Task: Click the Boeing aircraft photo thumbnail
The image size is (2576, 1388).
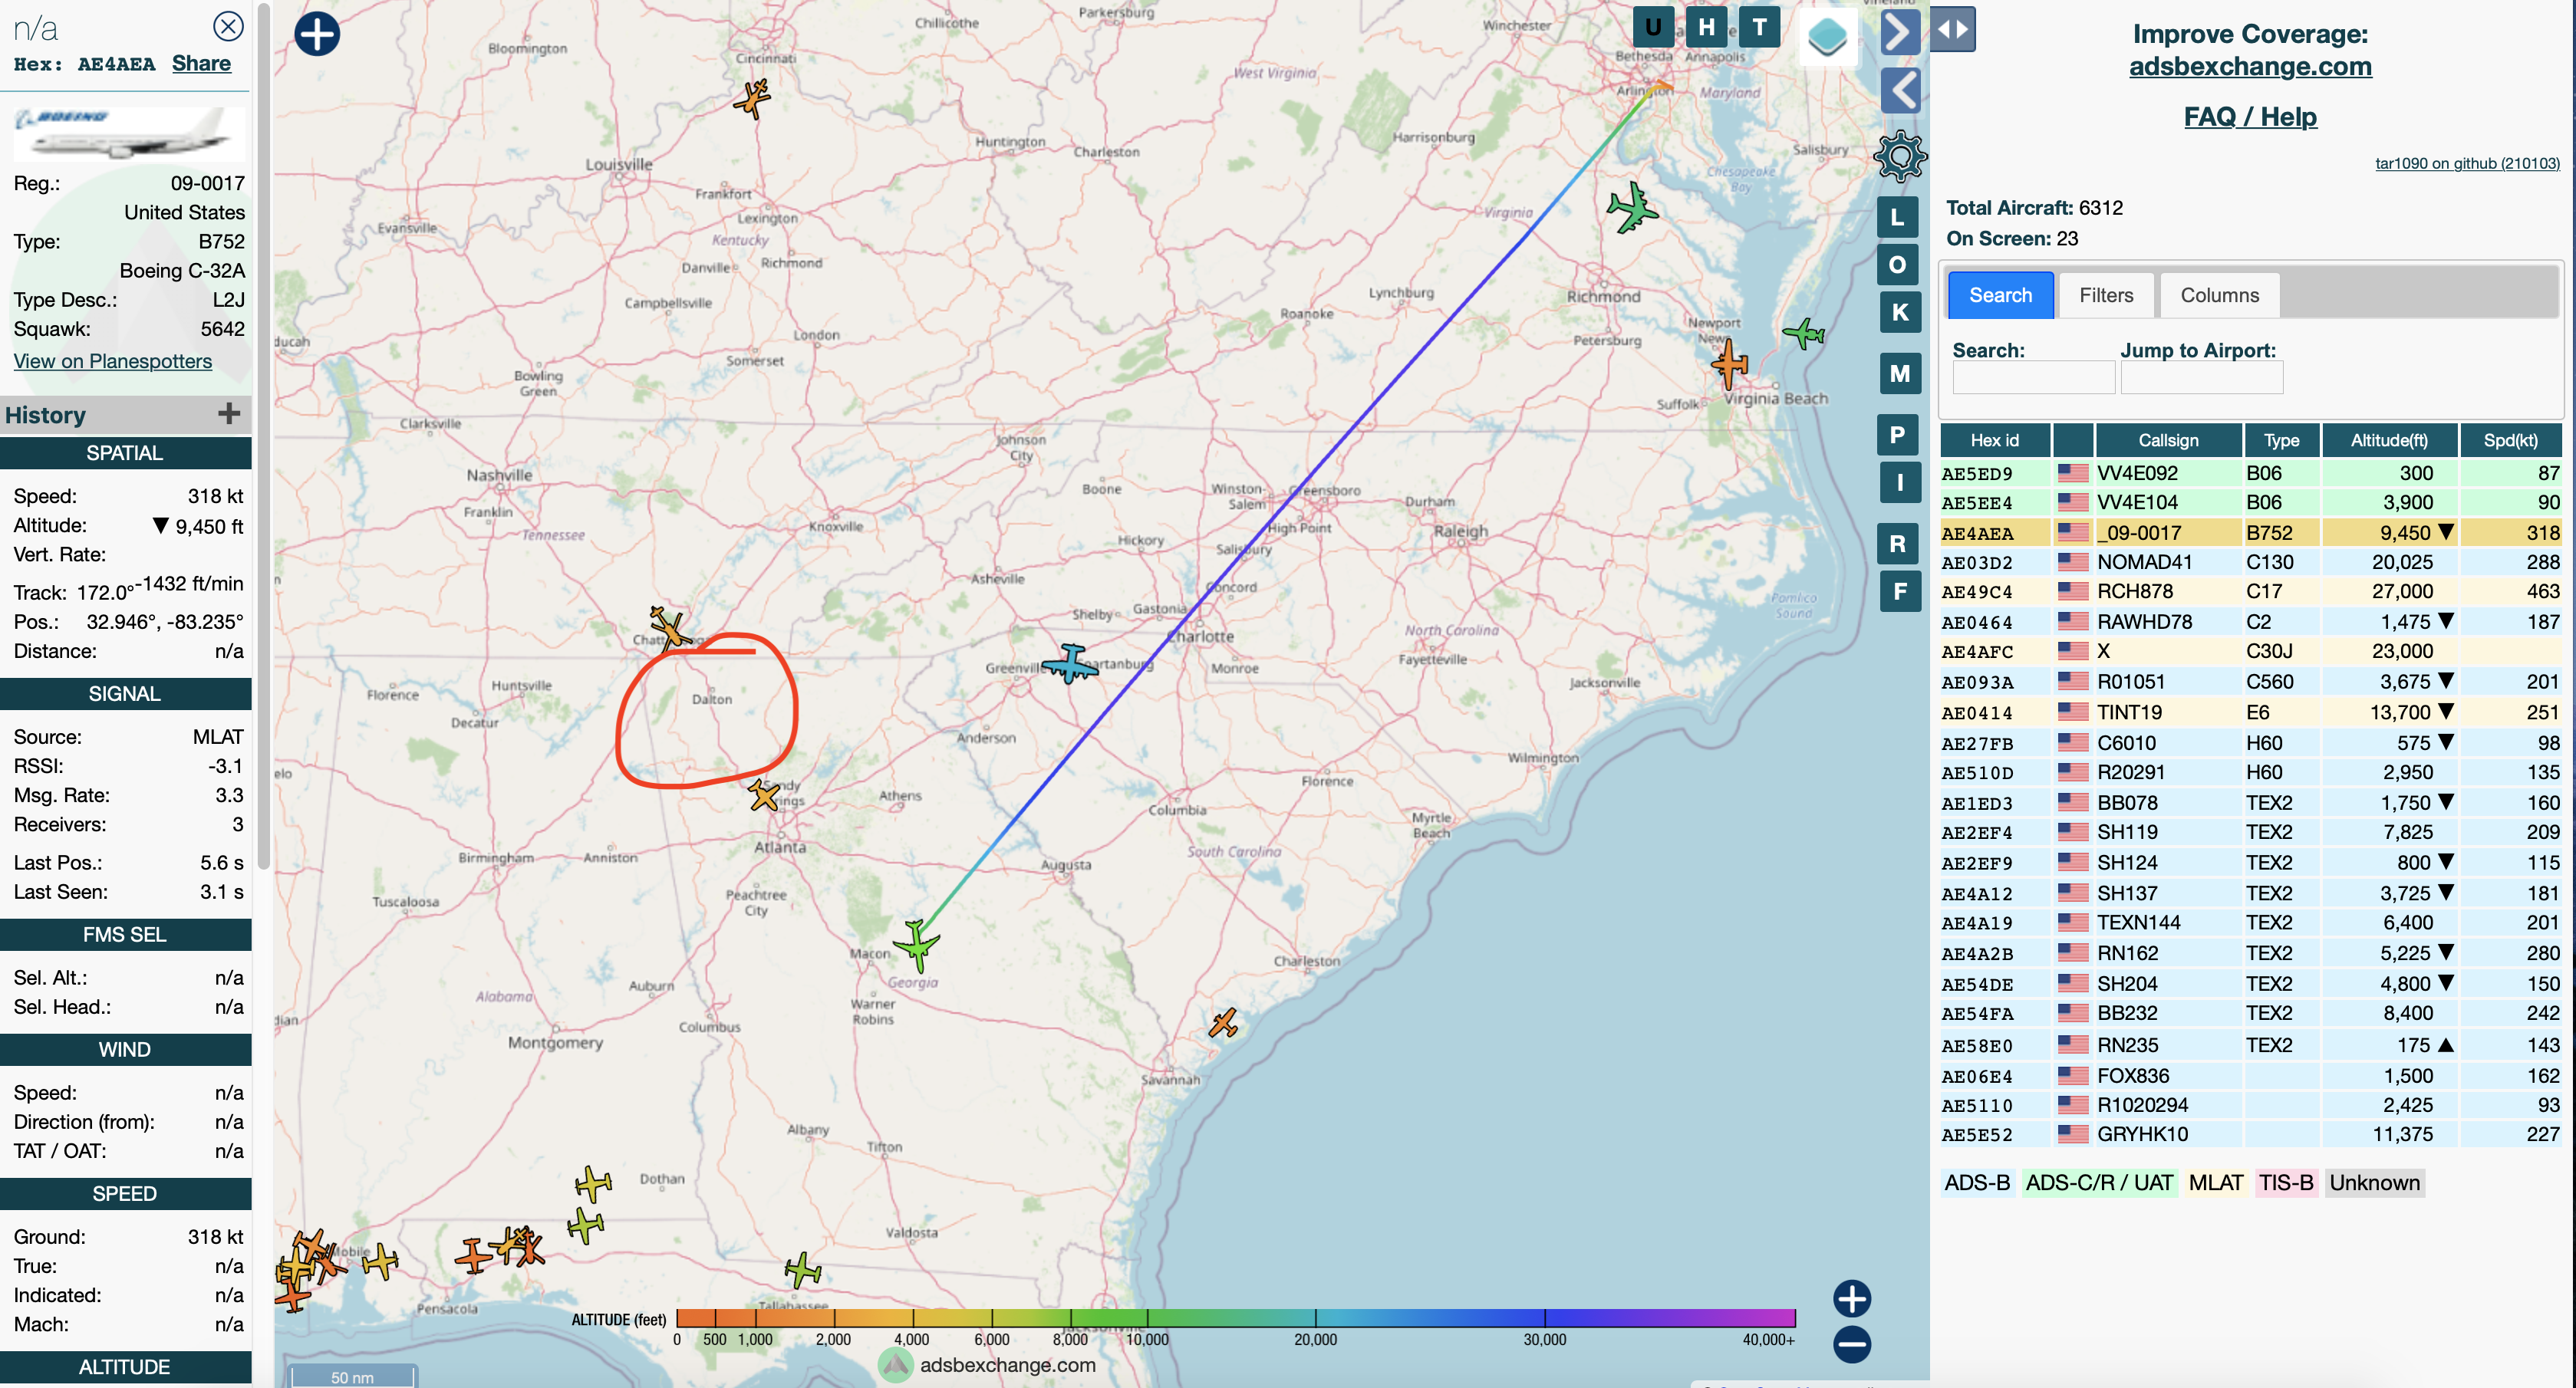Action: (x=128, y=134)
